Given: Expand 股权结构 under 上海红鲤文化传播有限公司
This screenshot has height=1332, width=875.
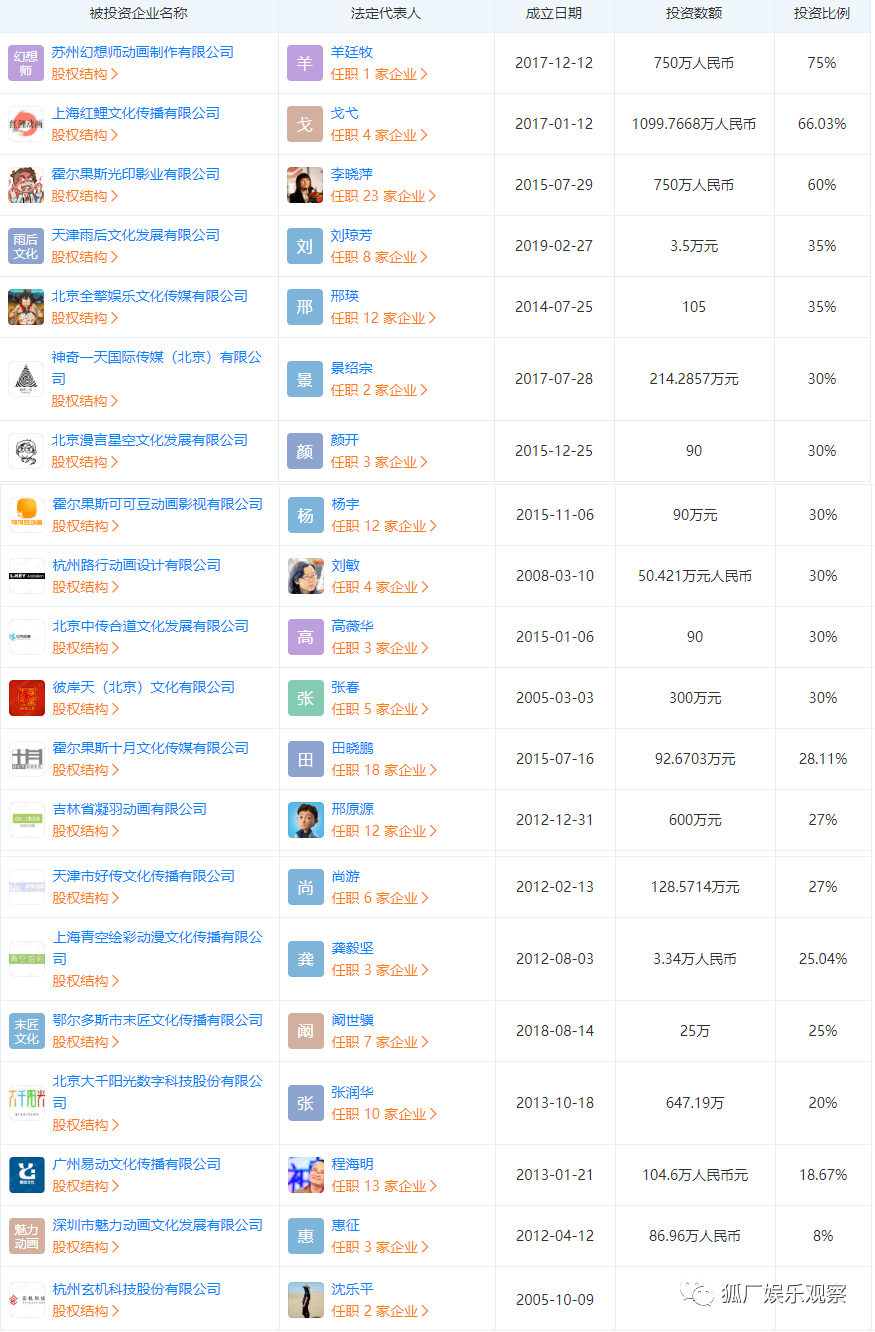Looking at the screenshot, I should click(x=85, y=135).
